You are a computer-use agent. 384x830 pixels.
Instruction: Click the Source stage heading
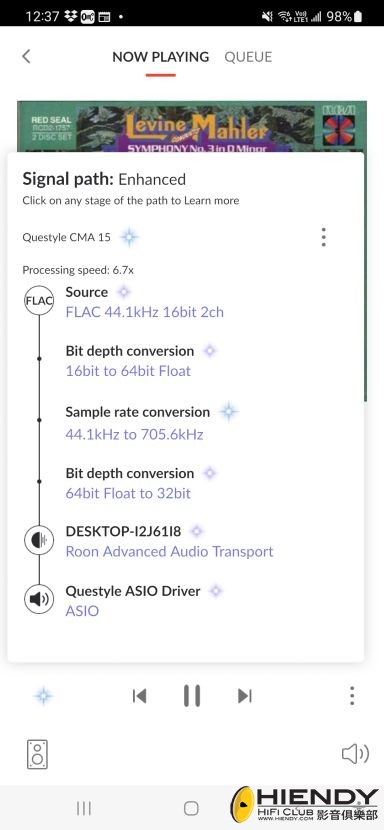86,292
